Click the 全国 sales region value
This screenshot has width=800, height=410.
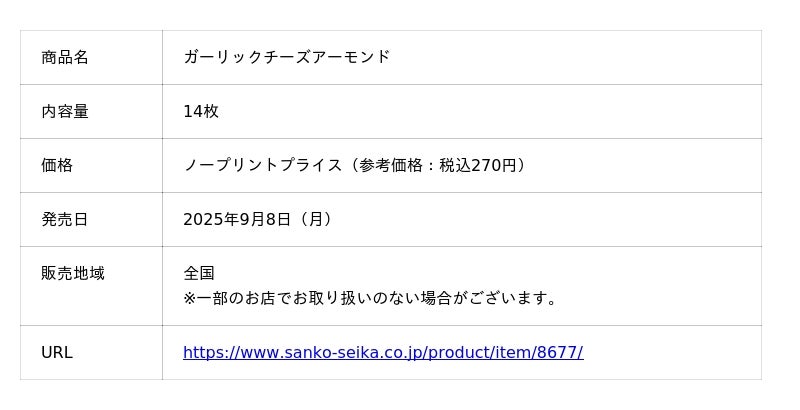point(199,273)
